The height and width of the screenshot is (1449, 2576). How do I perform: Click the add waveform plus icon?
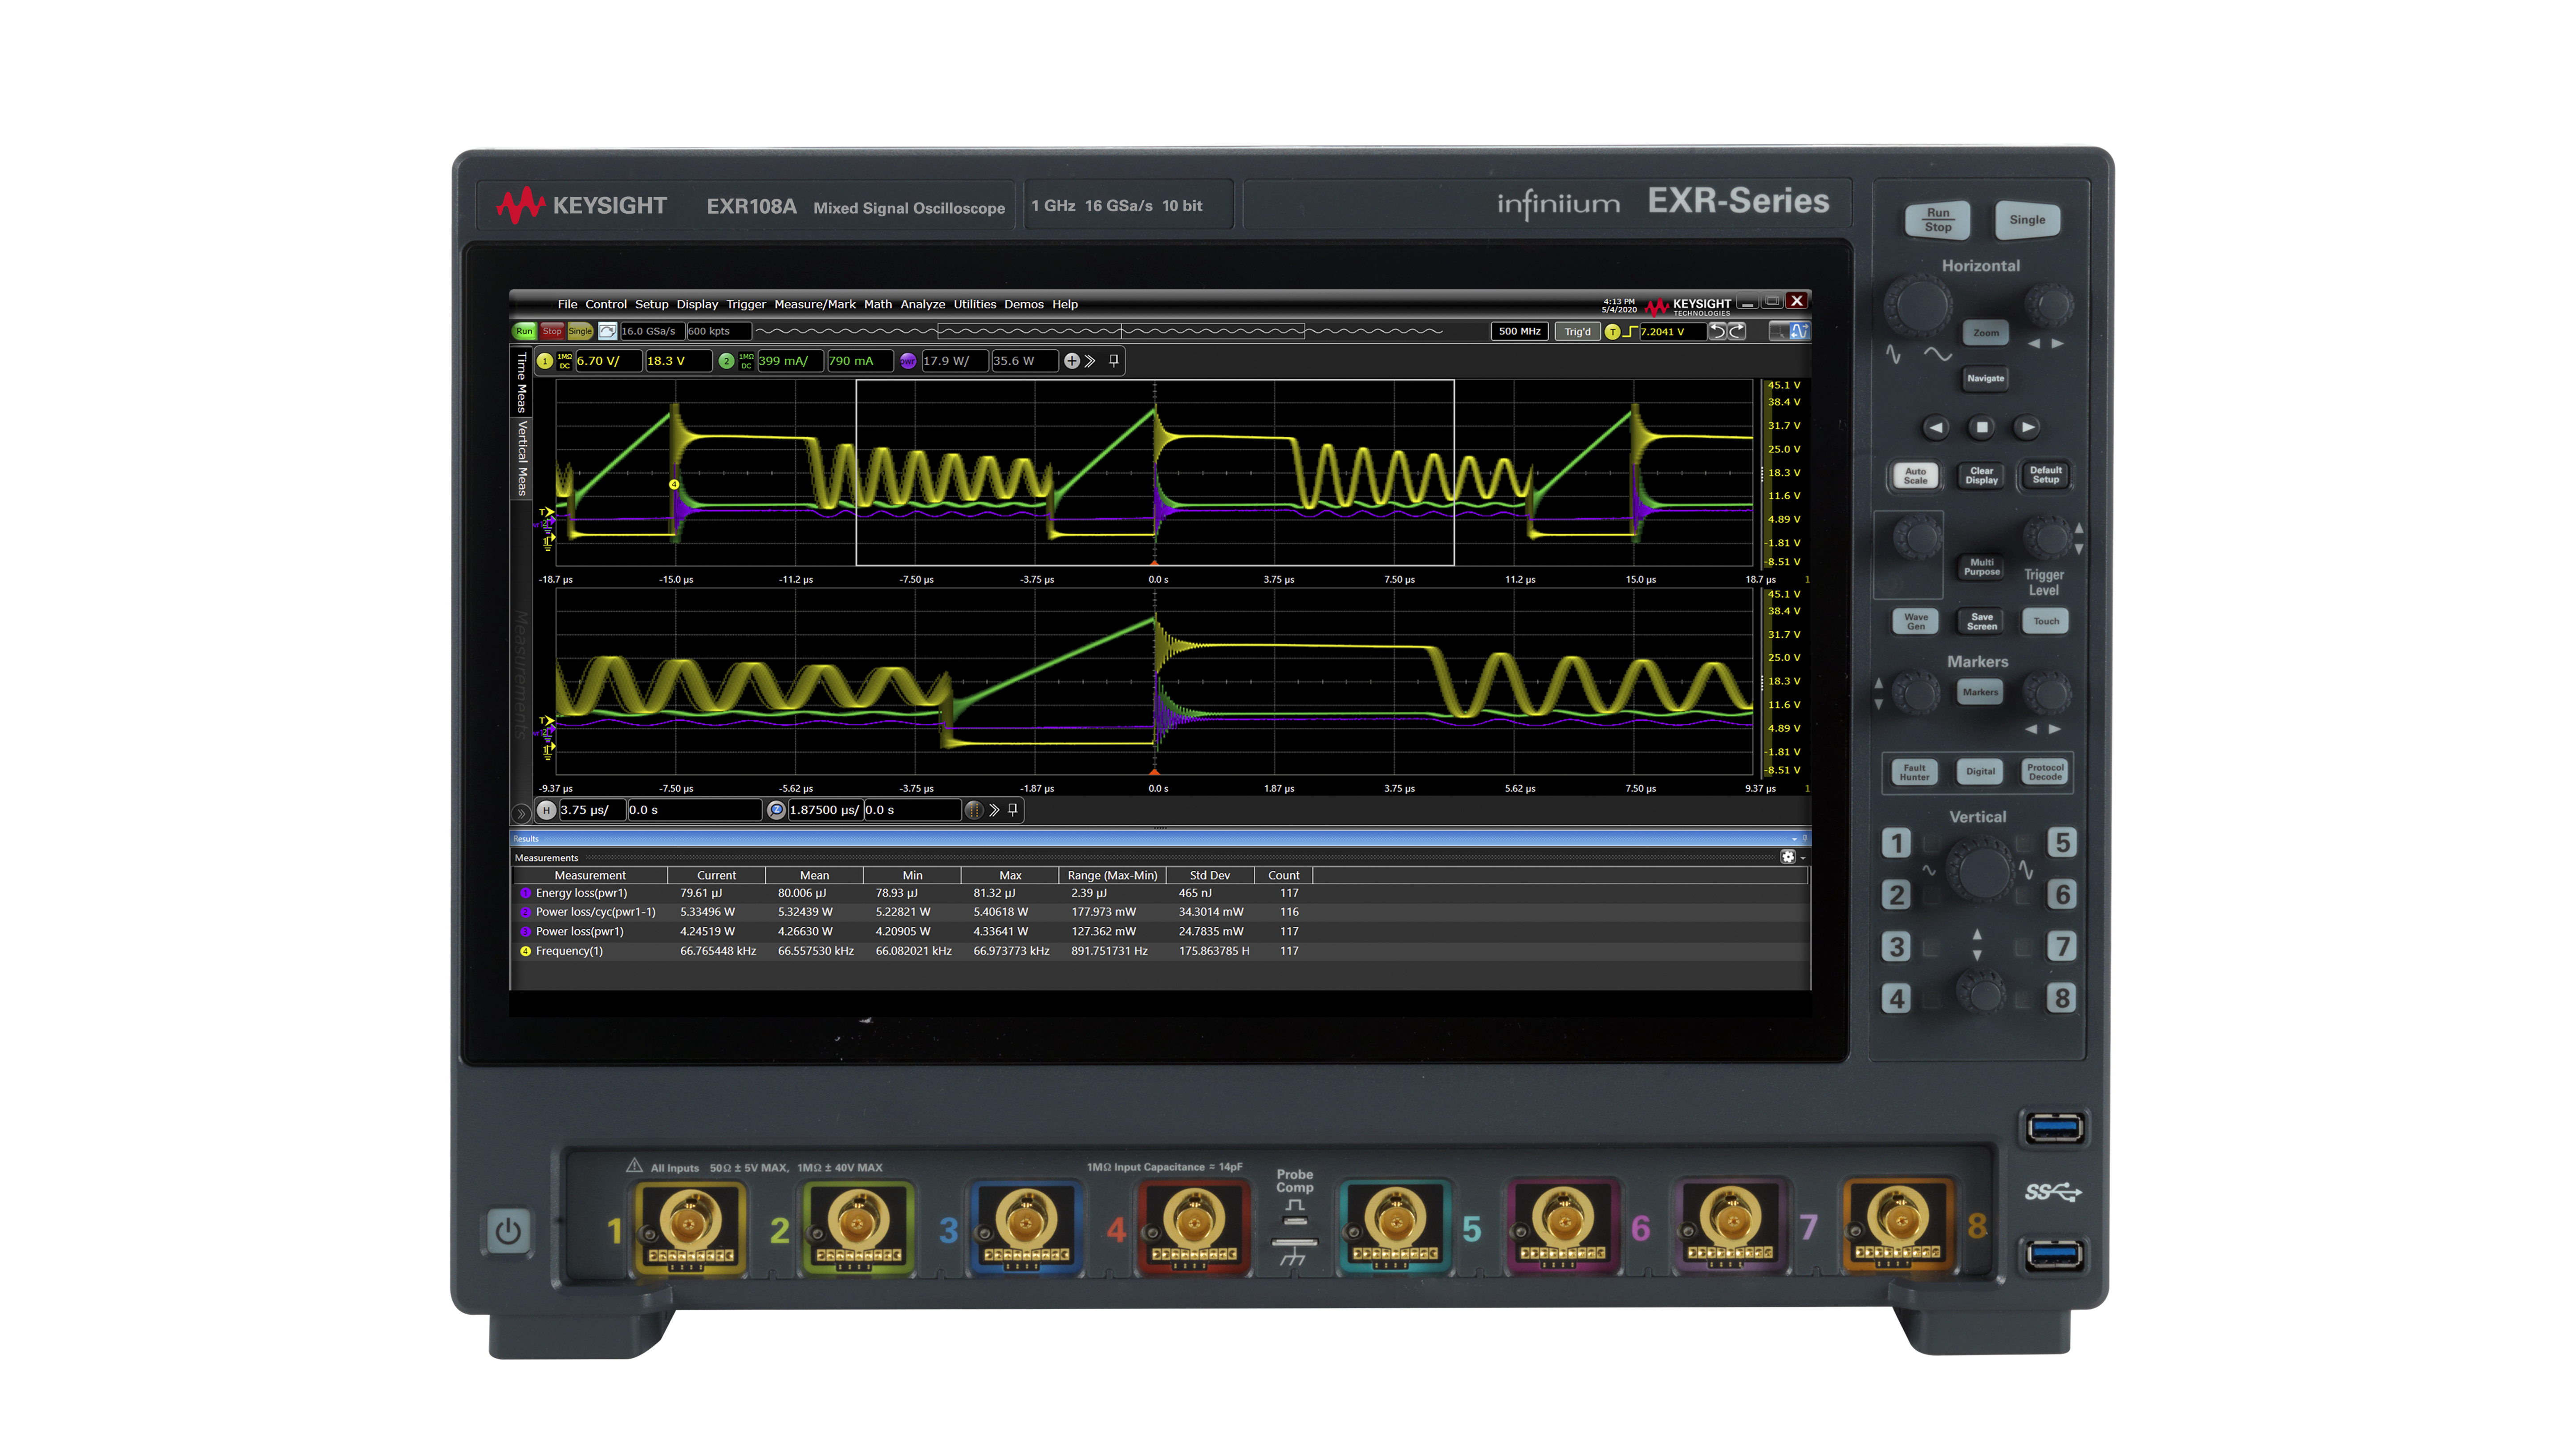coord(1072,361)
